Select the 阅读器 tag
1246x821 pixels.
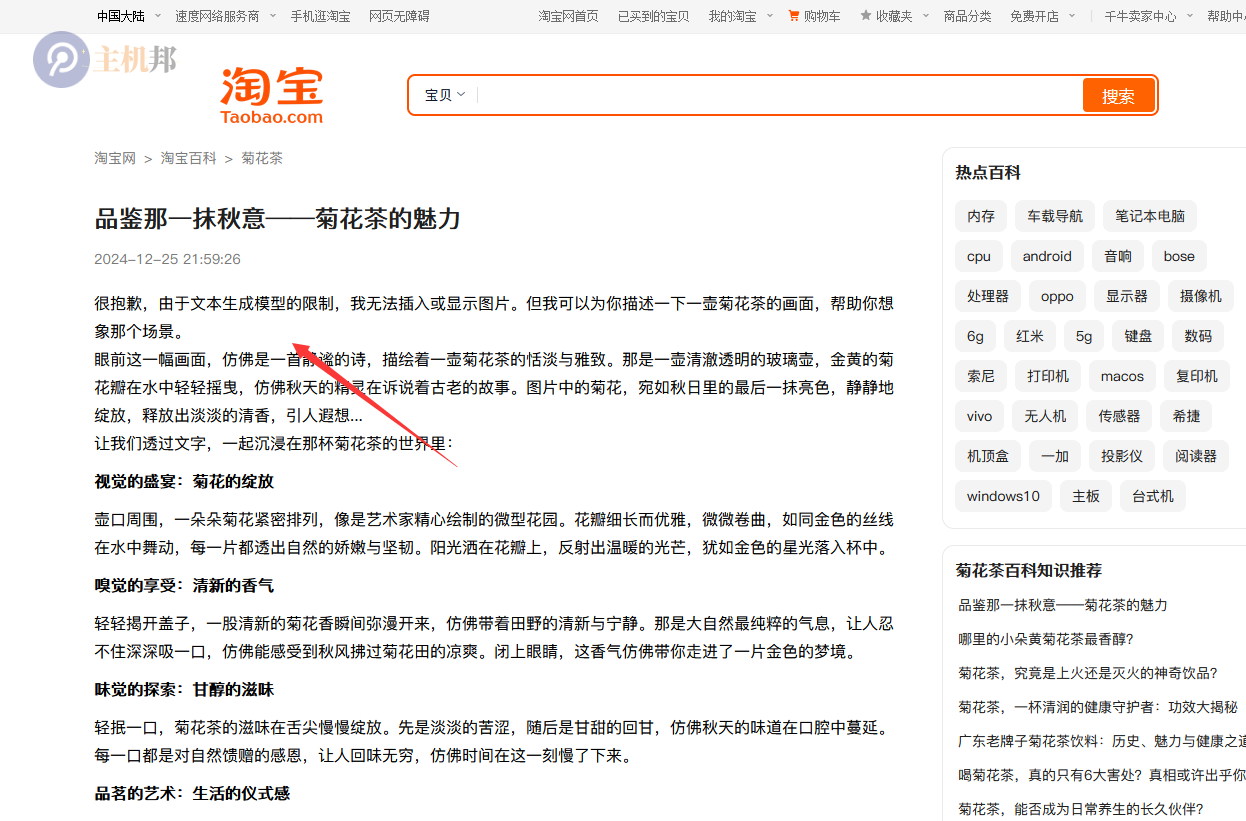coord(1196,456)
